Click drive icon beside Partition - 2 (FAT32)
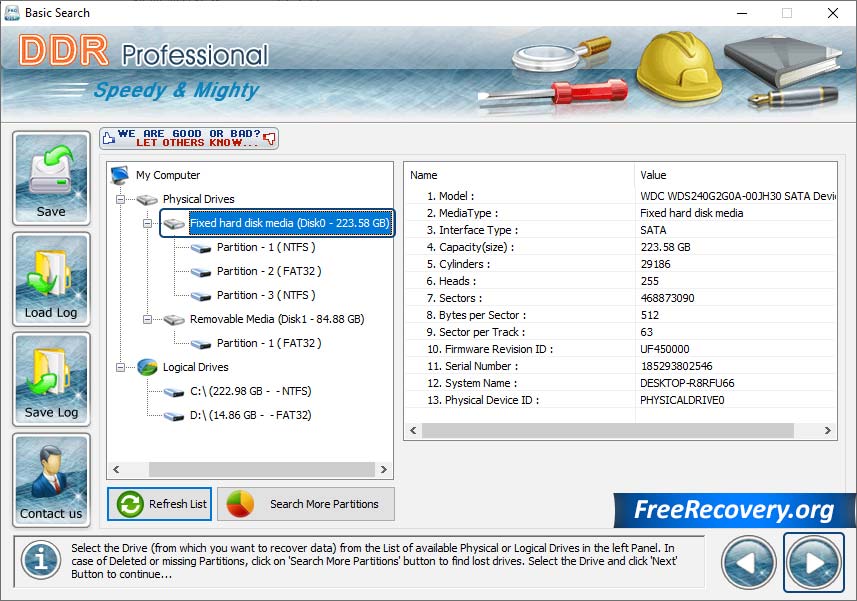 [201, 272]
